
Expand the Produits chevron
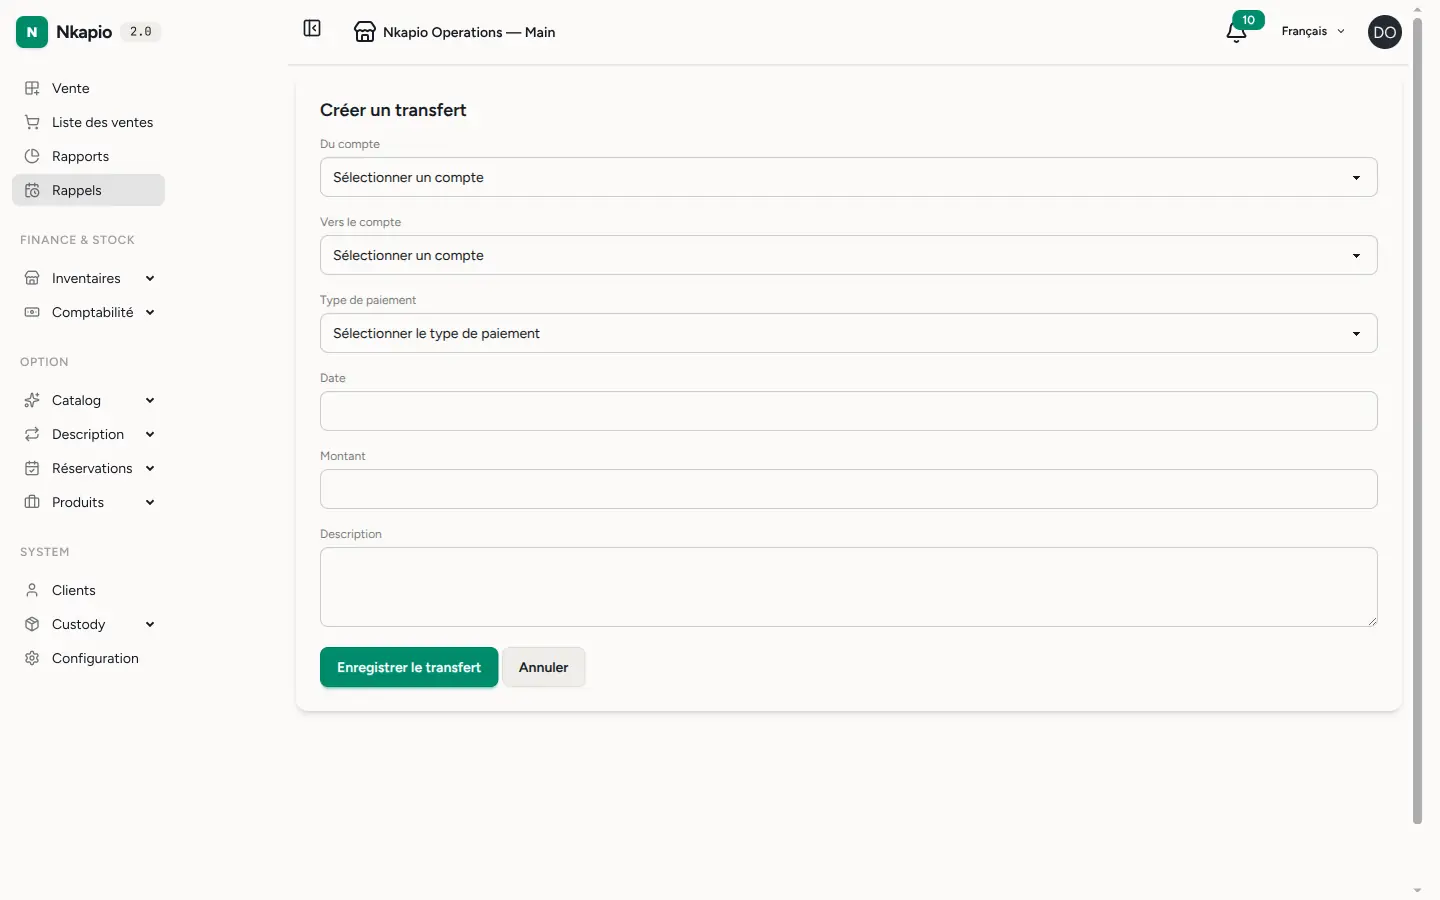point(150,502)
